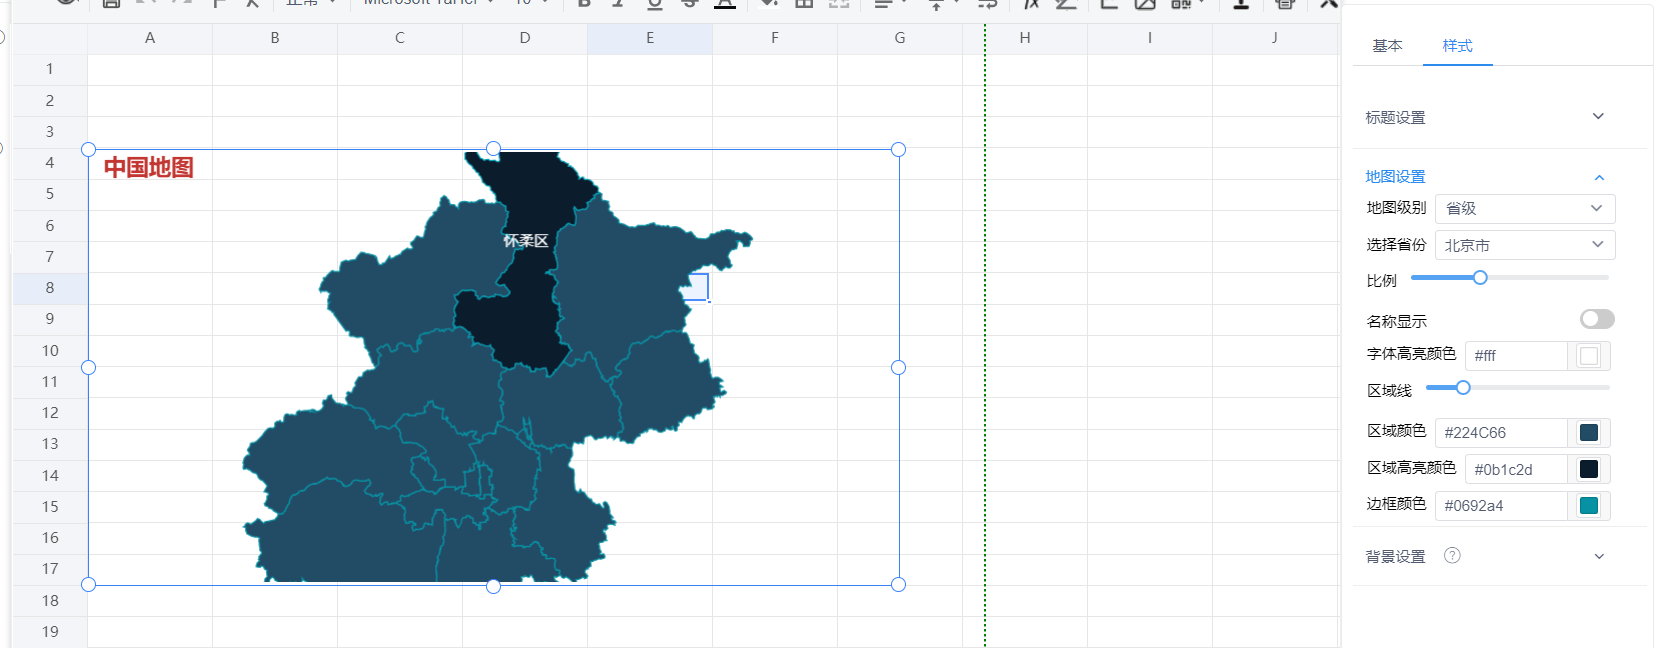Open the 地图级别 dropdown showing 省级
The height and width of the screenshot is (648, 1655).
1525,208
